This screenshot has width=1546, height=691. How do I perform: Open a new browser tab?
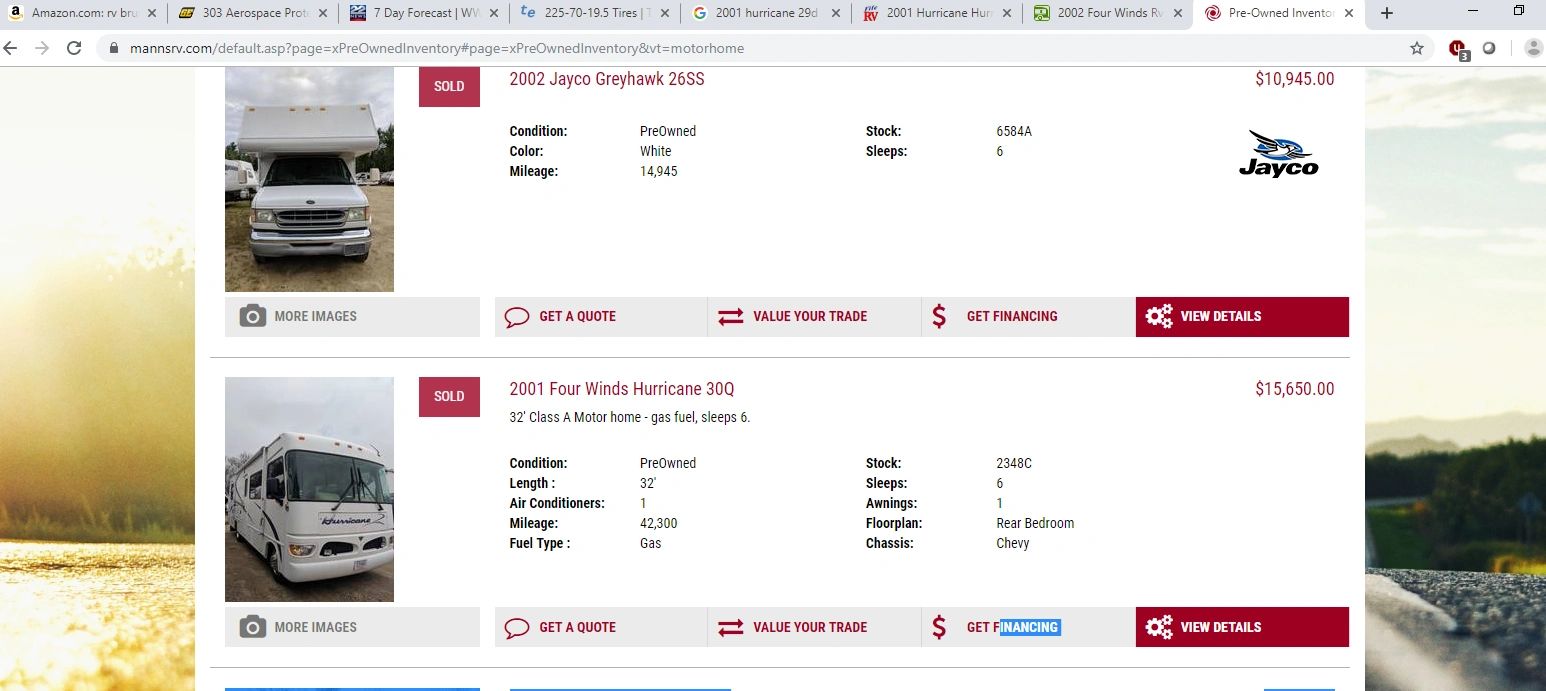pyautogui.click(x=1386, y=13)
